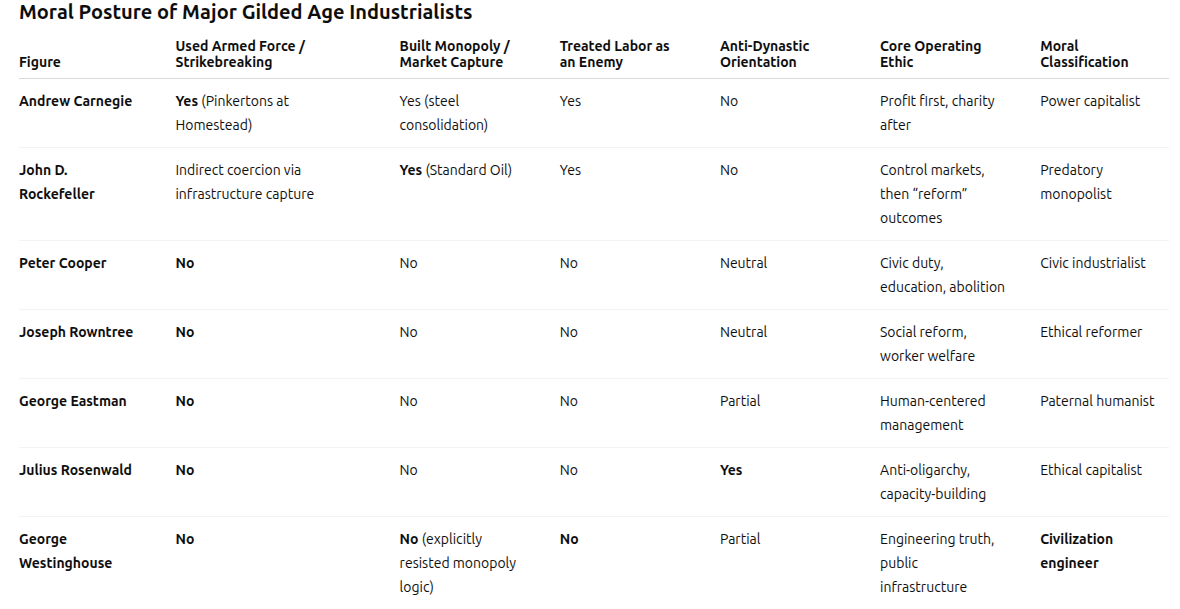Click the 'Moral Classification' column header
The image size is (1180, 609).
1084,54
